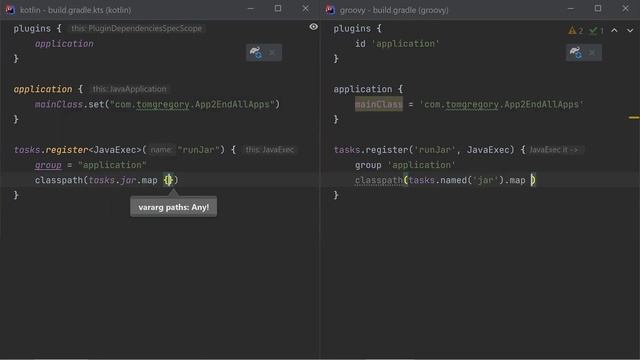Click "runJar" string in kotlin editor
The width and height of the screenshot is (640, 360).
199,150
